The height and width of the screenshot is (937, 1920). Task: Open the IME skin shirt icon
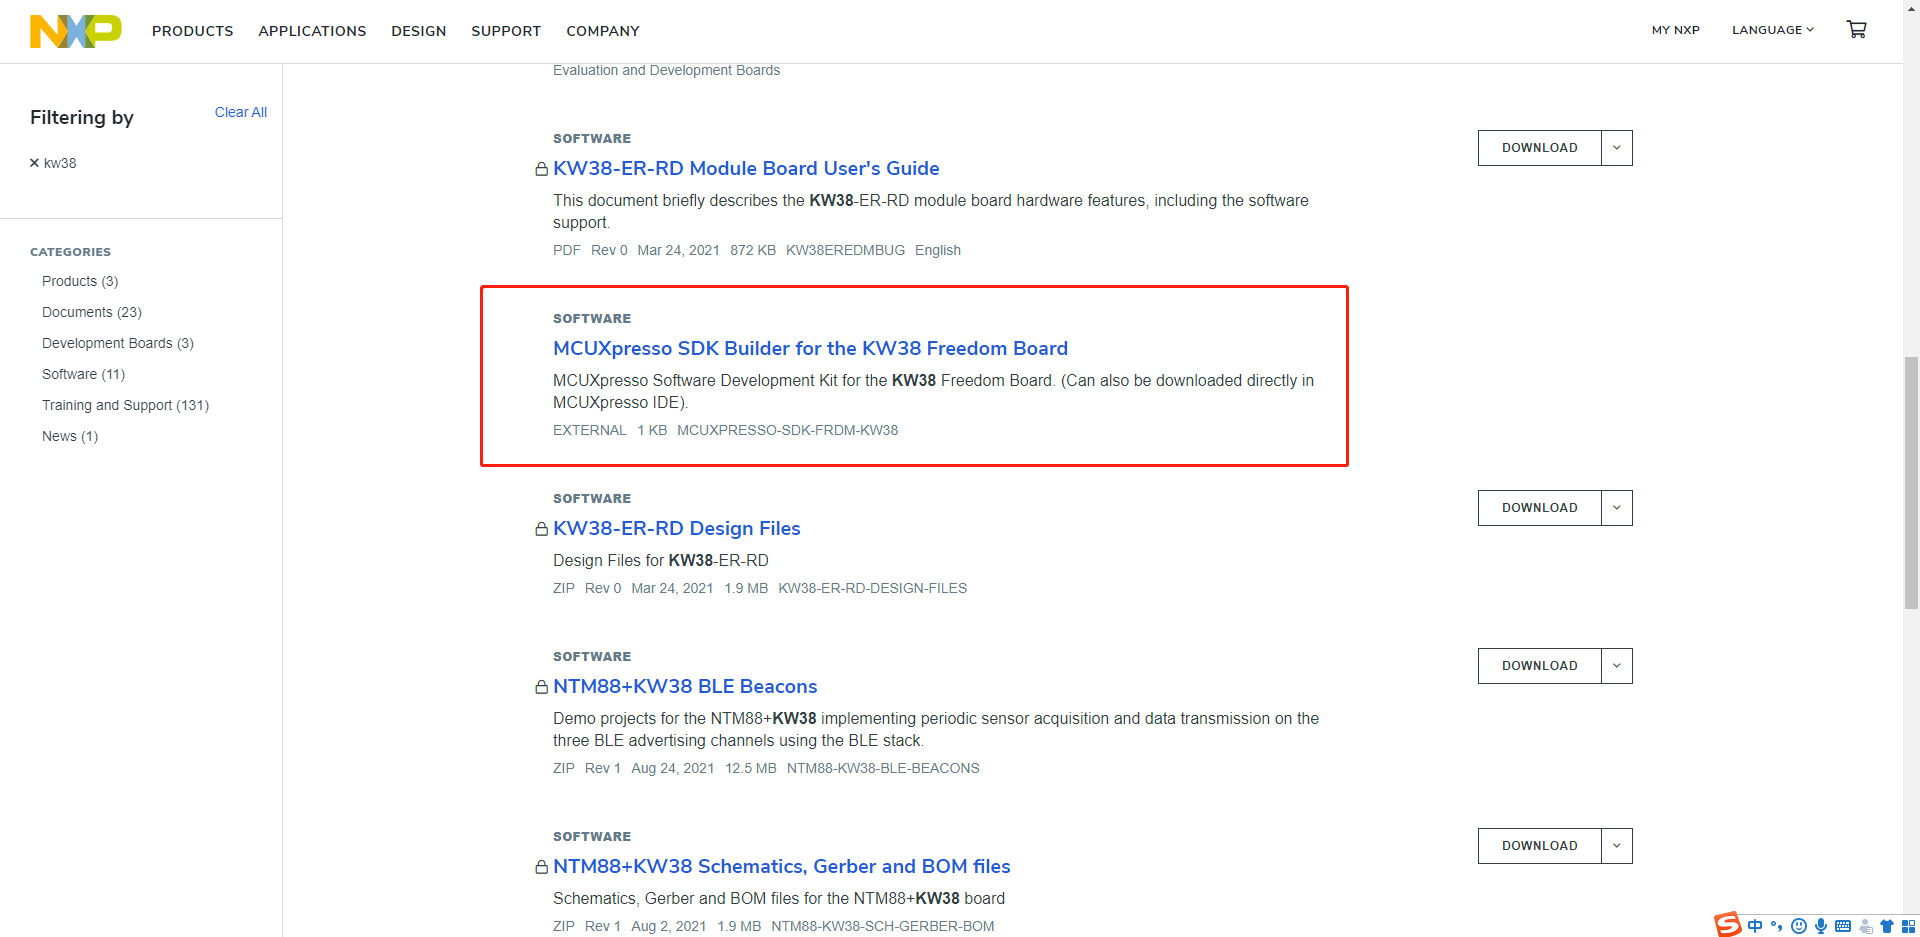1887,926
